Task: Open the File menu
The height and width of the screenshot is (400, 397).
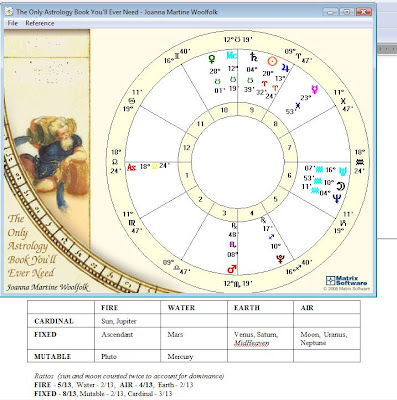Action: pyautogui.click(x=13, y=23)
